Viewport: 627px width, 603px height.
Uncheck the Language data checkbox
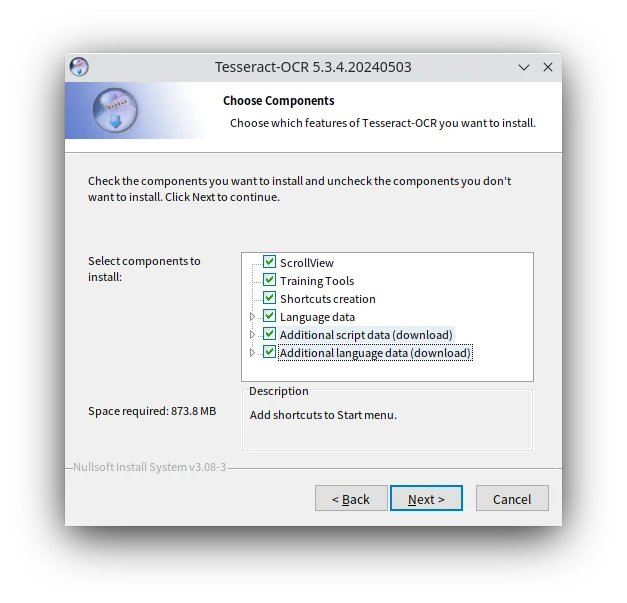click(270, 316)
